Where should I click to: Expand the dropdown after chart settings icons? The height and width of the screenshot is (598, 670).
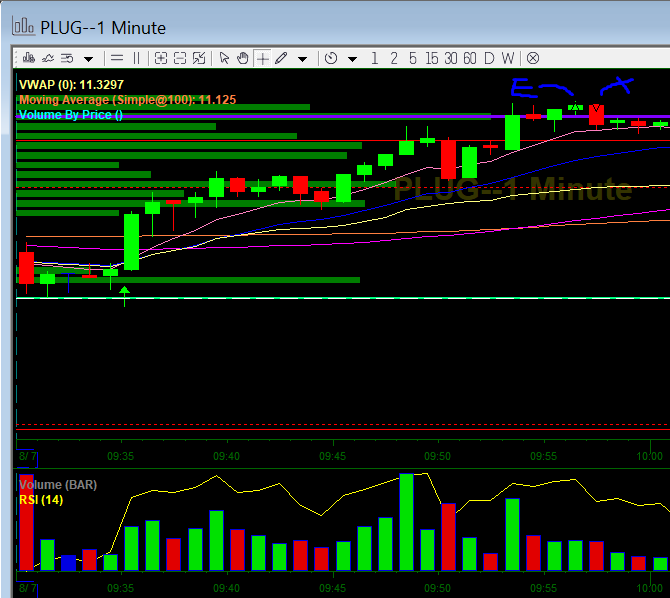[88, 59]
